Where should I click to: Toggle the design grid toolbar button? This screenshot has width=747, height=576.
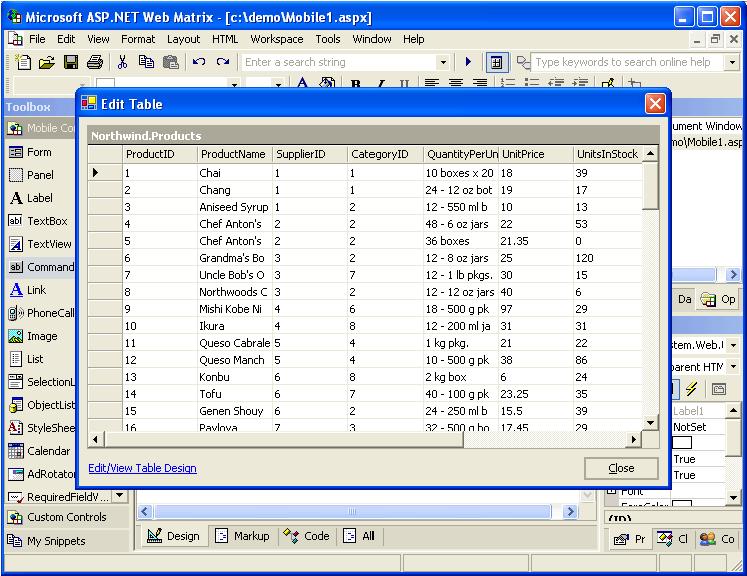[496, 62]
